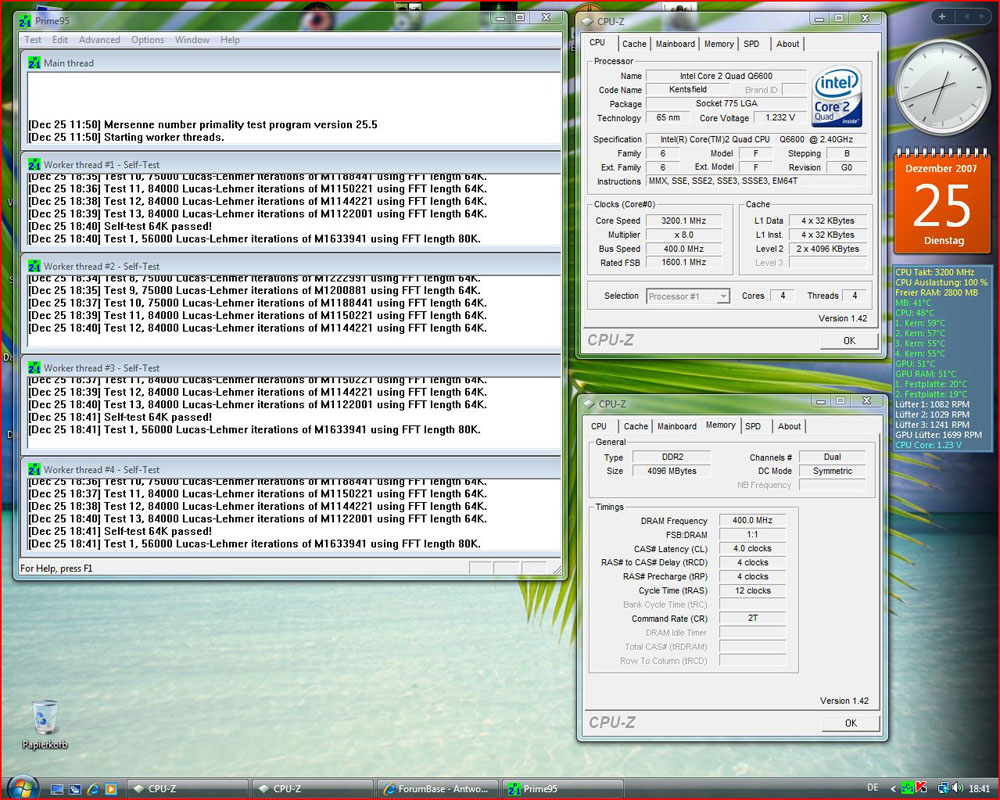
Task: Click first CPU-Z taskbar button
Action: (188, 789)
